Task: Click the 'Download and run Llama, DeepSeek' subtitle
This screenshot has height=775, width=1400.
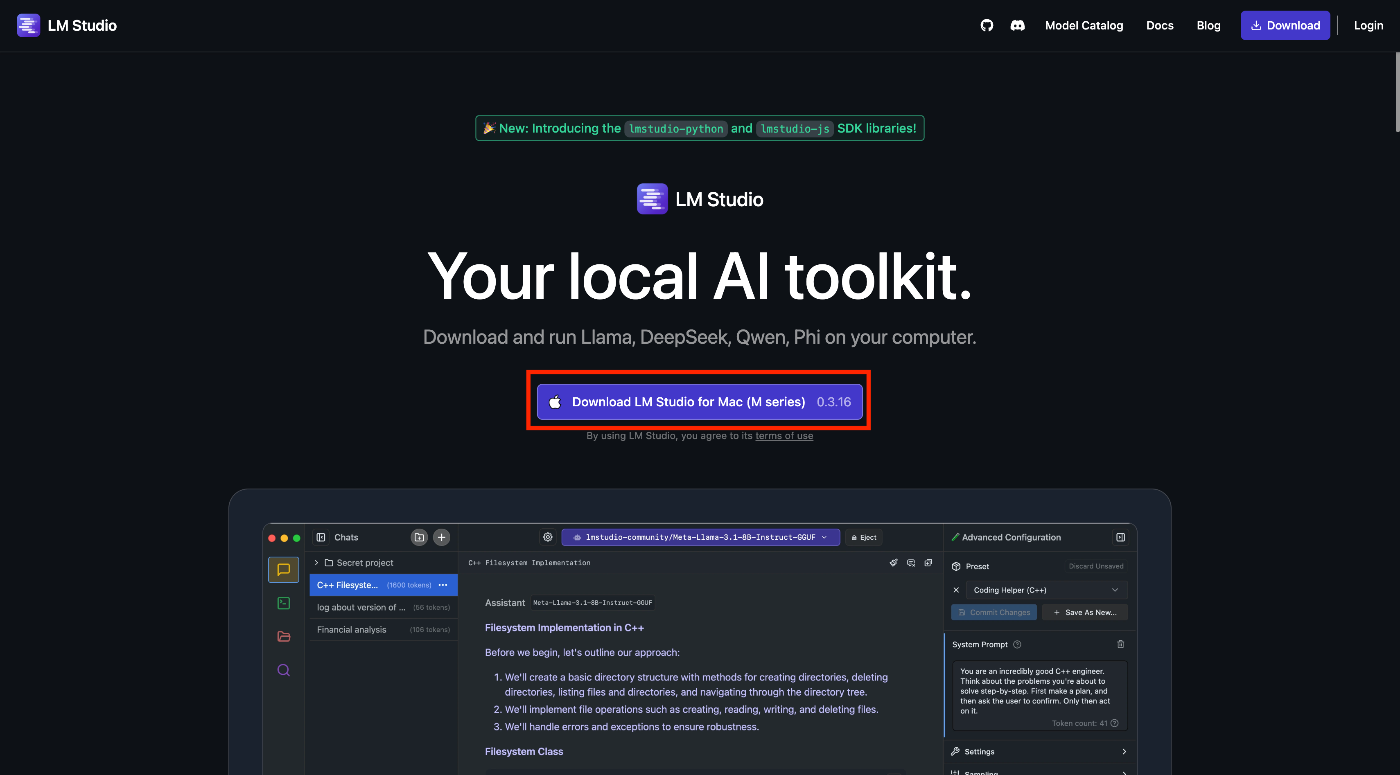Action: click(x=700, y=337)
